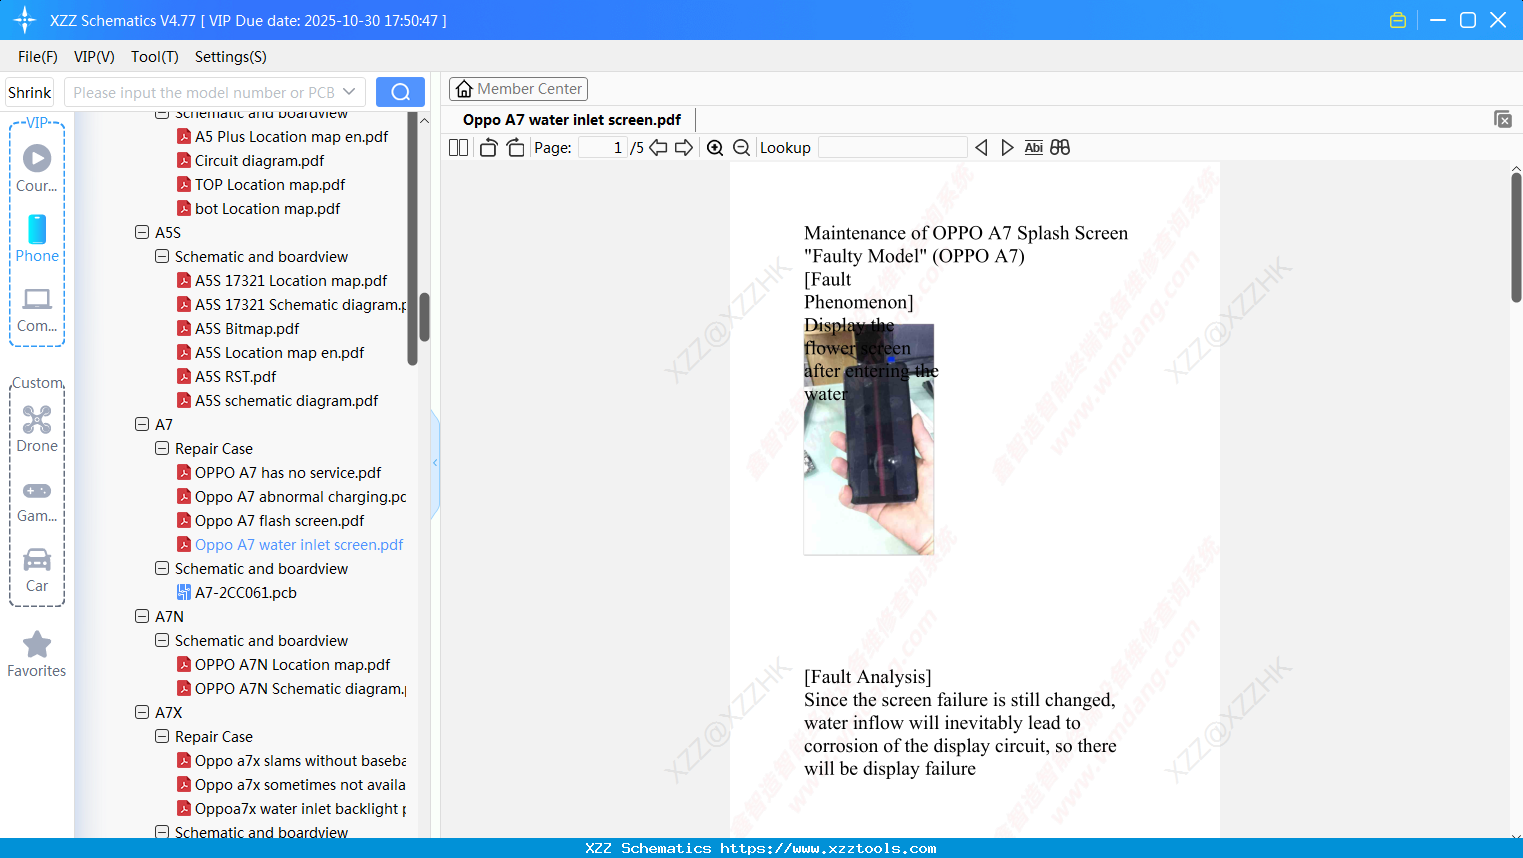Open the A7-2CC061.pcb boardview file
The height and width of the screenshot is (858, 1523).
237,593
